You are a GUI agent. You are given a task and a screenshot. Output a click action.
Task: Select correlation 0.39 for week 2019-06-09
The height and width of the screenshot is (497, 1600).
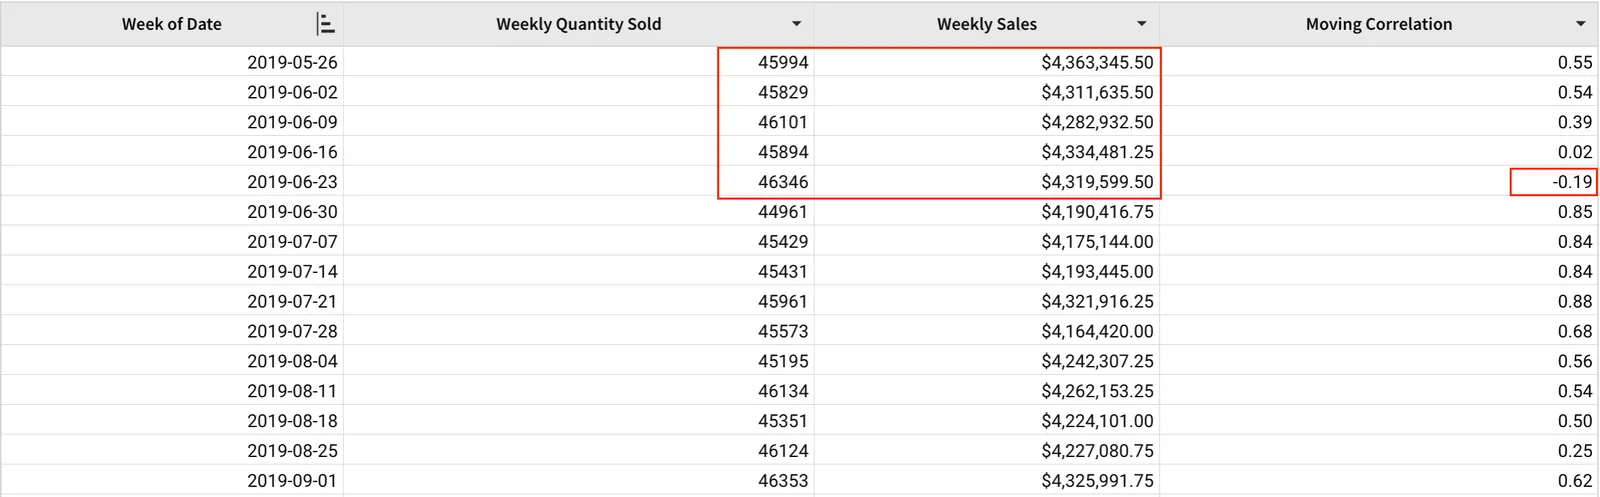click(1379, 122)
